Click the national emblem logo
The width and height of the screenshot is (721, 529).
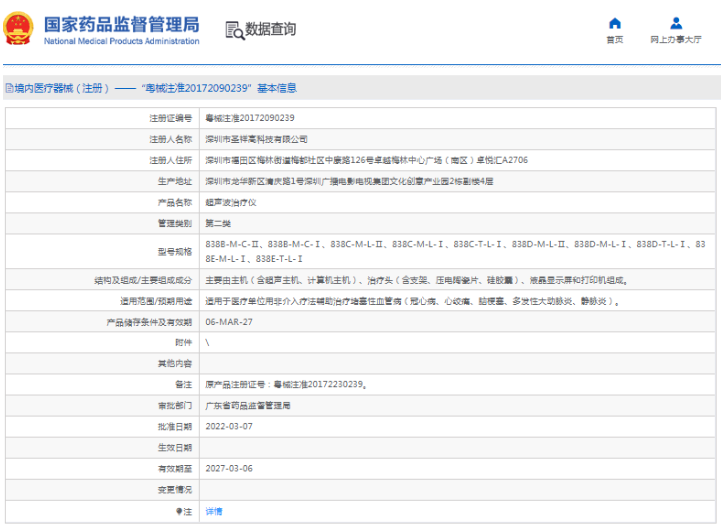[x=18, y=29]
